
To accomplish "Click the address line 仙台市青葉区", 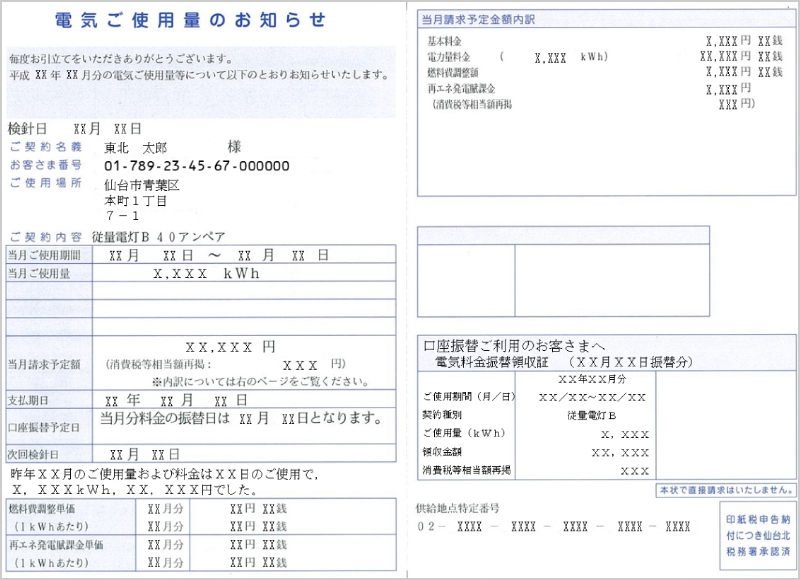I will 142,185.
